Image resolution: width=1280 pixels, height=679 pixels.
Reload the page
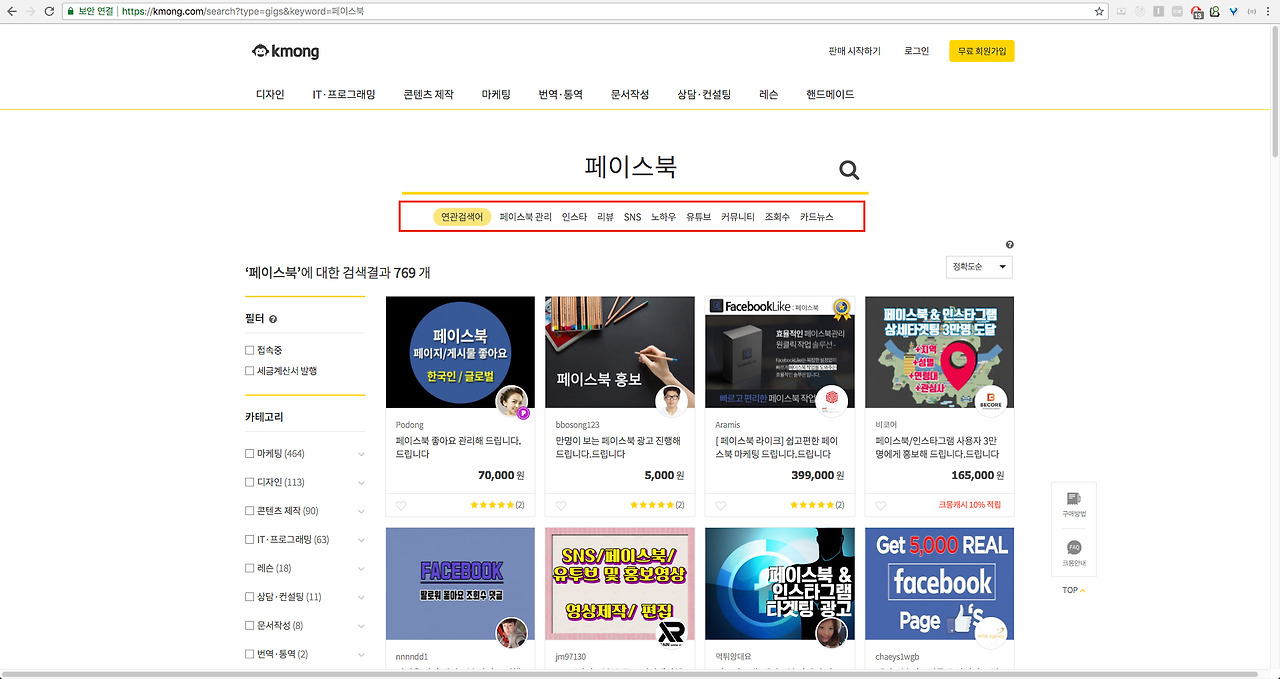pos(49,11)
